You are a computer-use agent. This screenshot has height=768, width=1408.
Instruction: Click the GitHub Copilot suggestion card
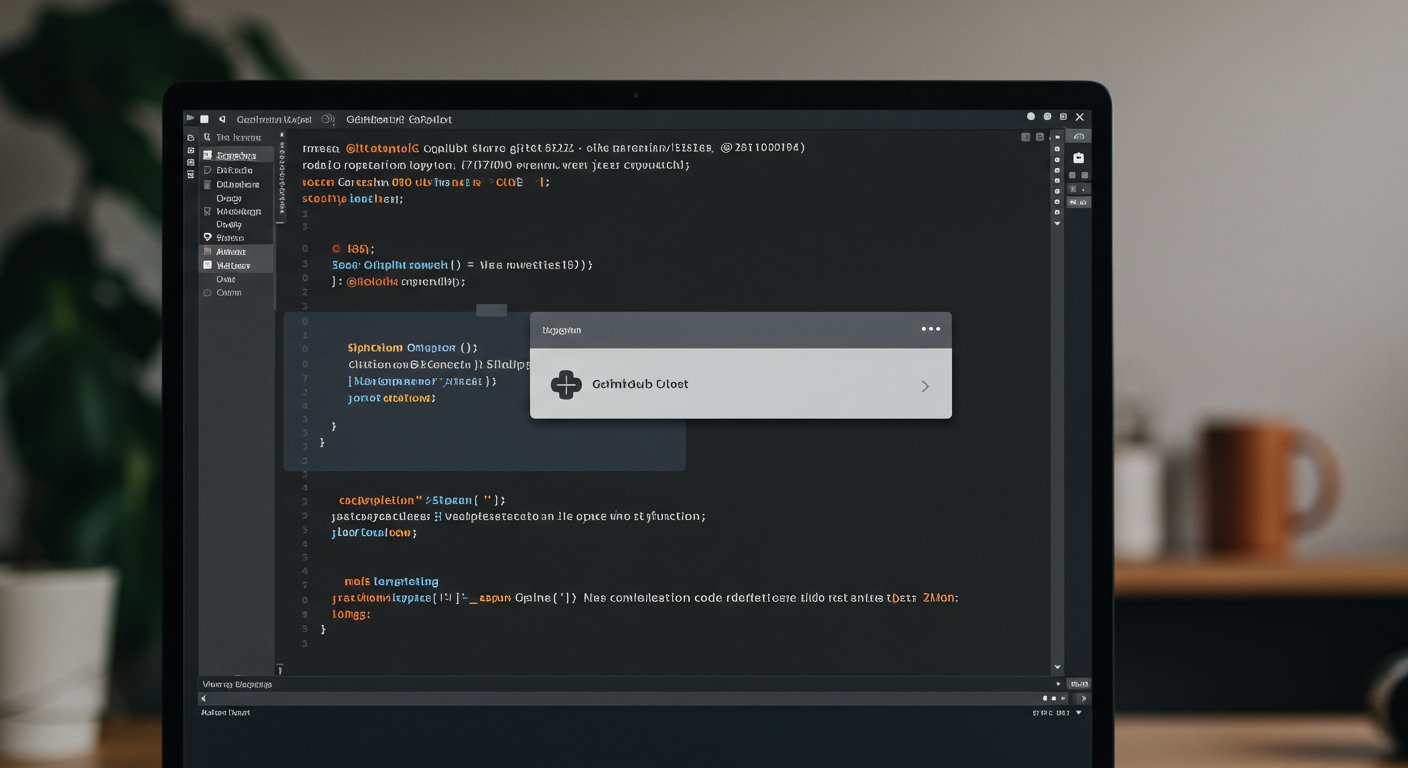pyautogui.click(x=740, y=384)
